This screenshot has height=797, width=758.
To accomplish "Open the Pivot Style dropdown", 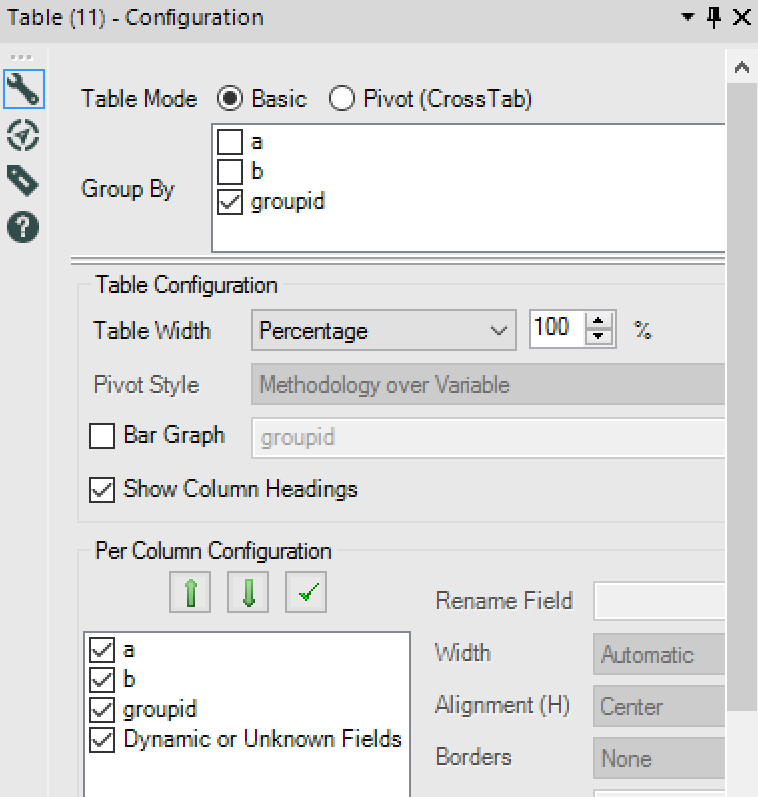I will click(488, 384).
